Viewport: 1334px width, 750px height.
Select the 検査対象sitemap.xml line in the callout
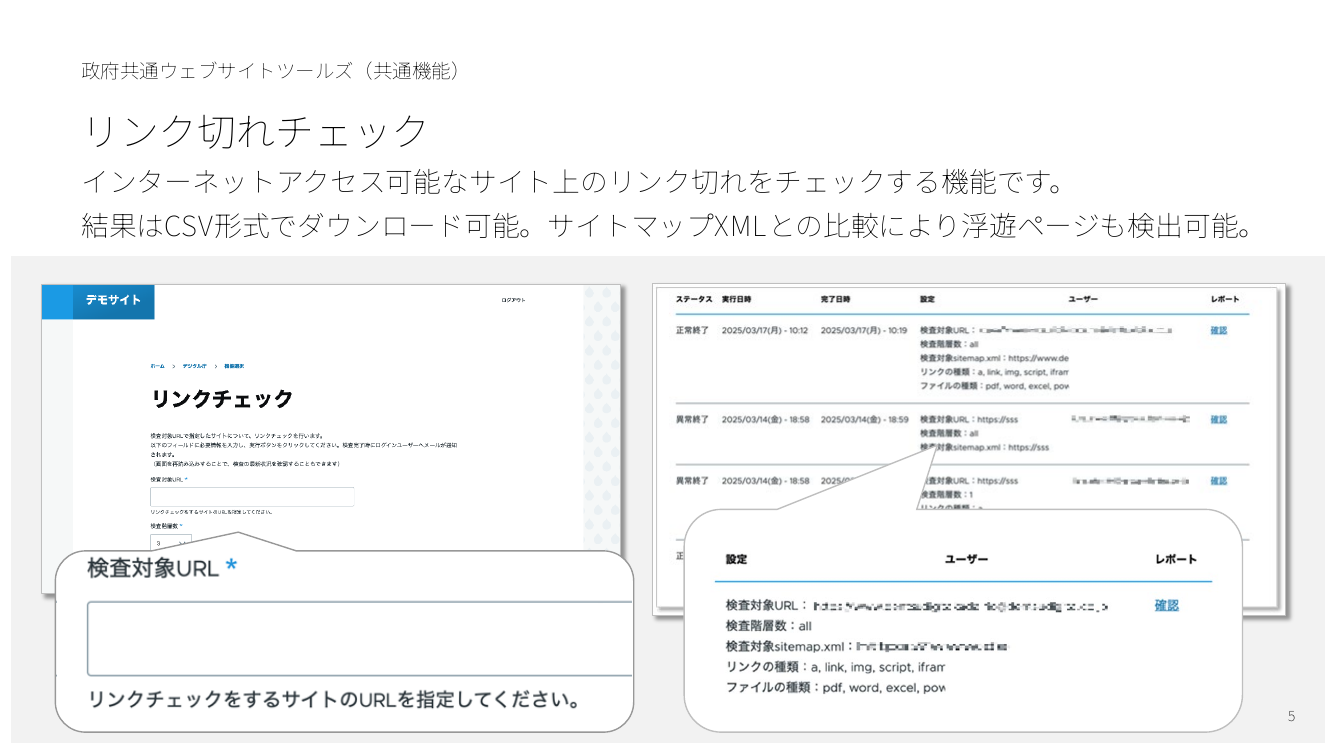[x=867, y=647]
